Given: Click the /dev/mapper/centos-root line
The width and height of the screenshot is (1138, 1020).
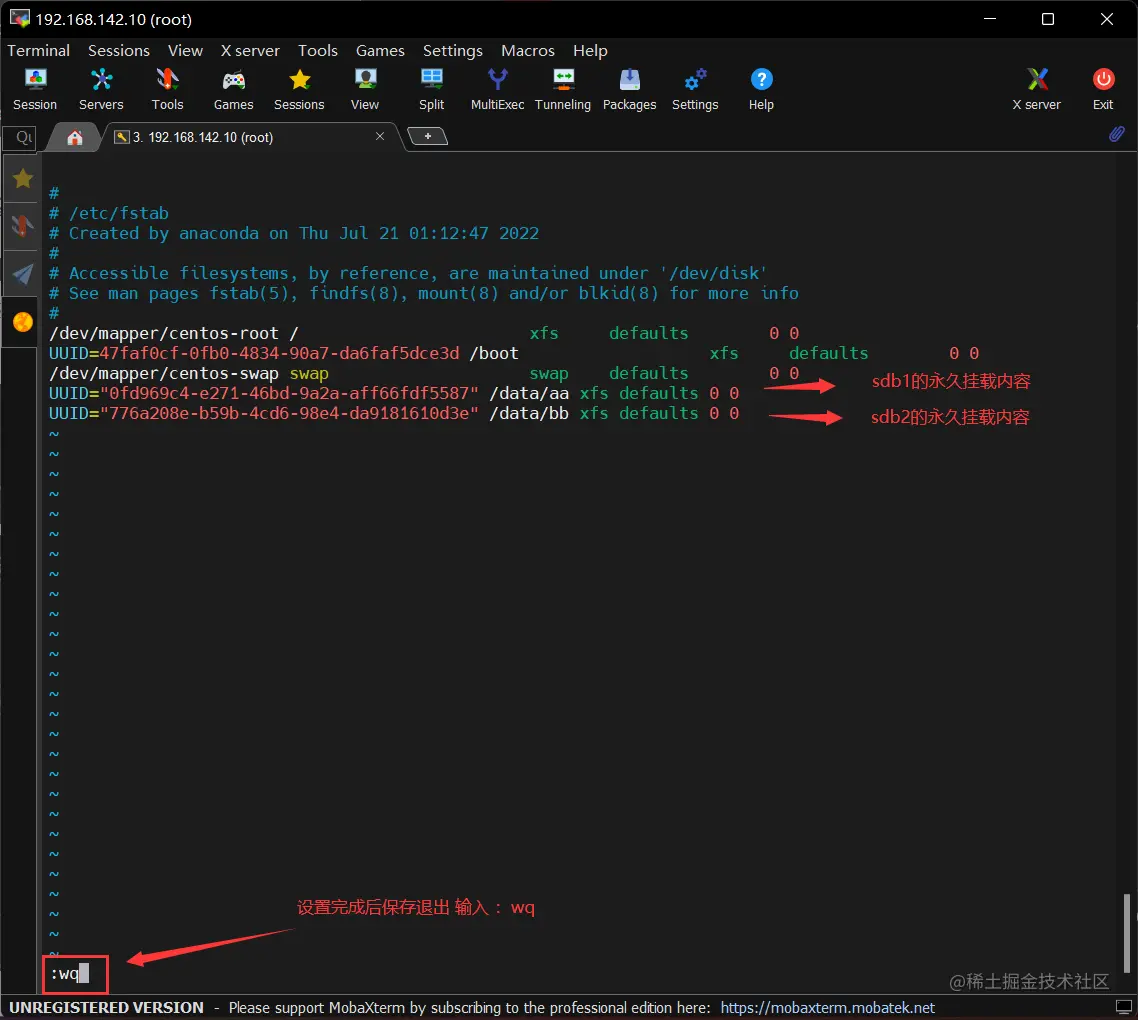Looking at the screenshot, I should point(424,333).
